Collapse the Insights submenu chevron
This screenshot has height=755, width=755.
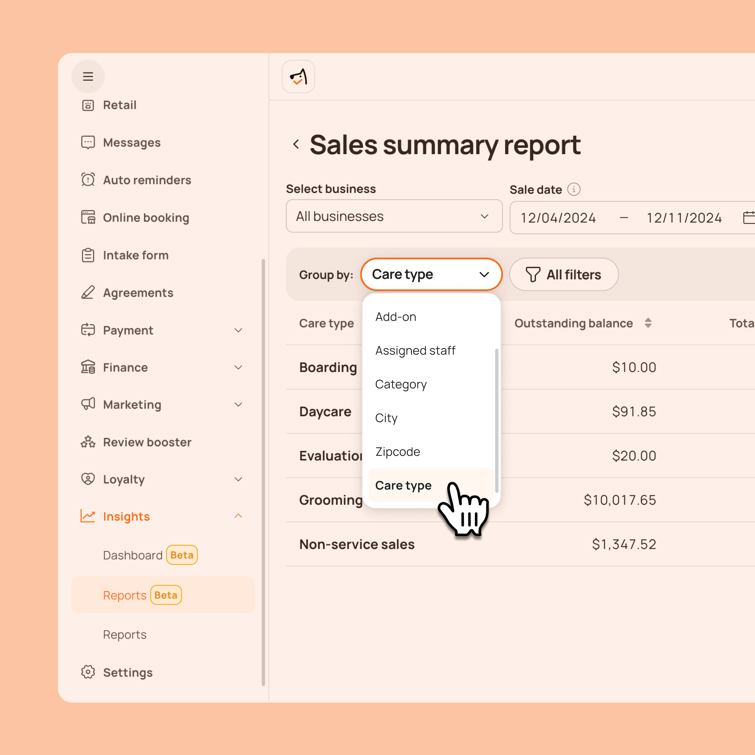tap(238, 516)
